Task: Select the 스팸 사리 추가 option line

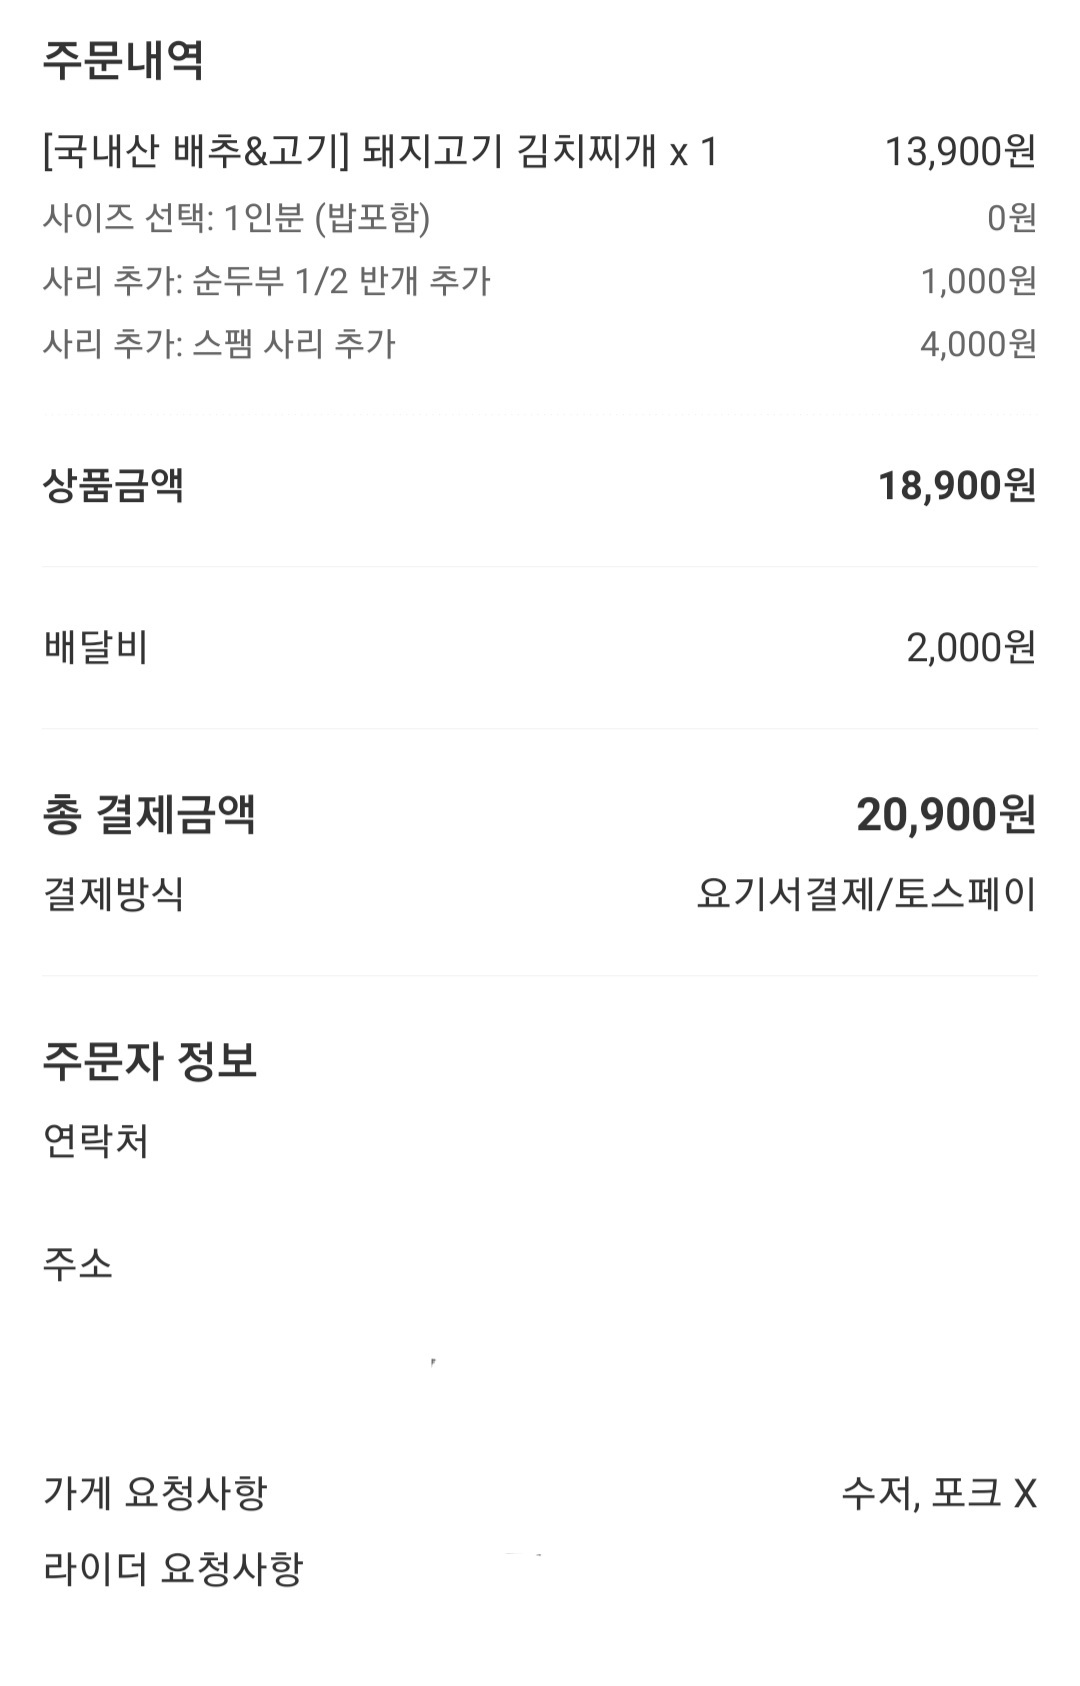Action: tap(219, 344)
